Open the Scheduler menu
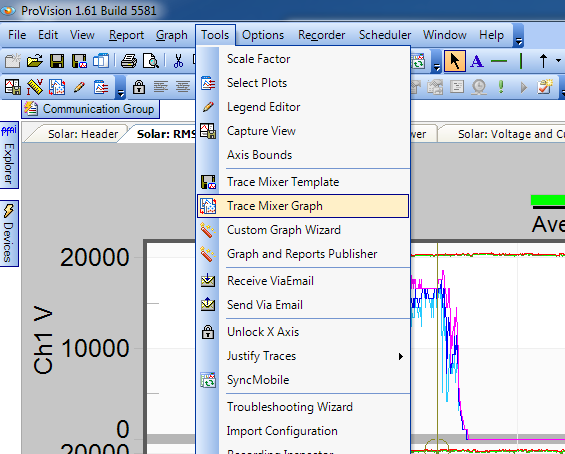565x454 pixels. click(x=385, y=35)
